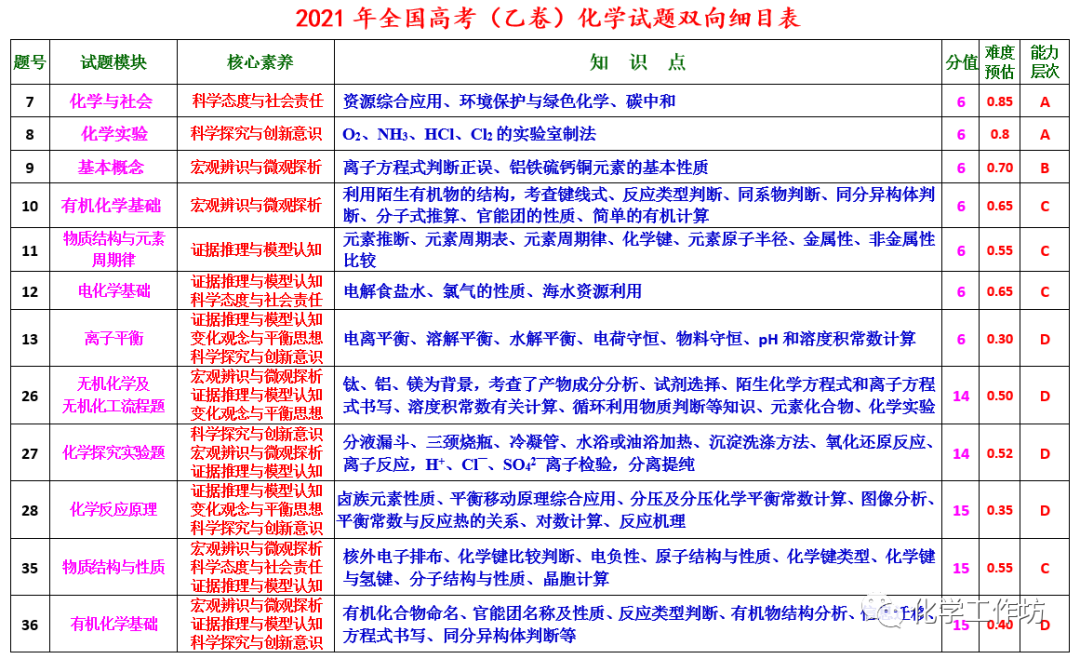
Task: Select difficulty value 0.30
Action: [999, 339]
